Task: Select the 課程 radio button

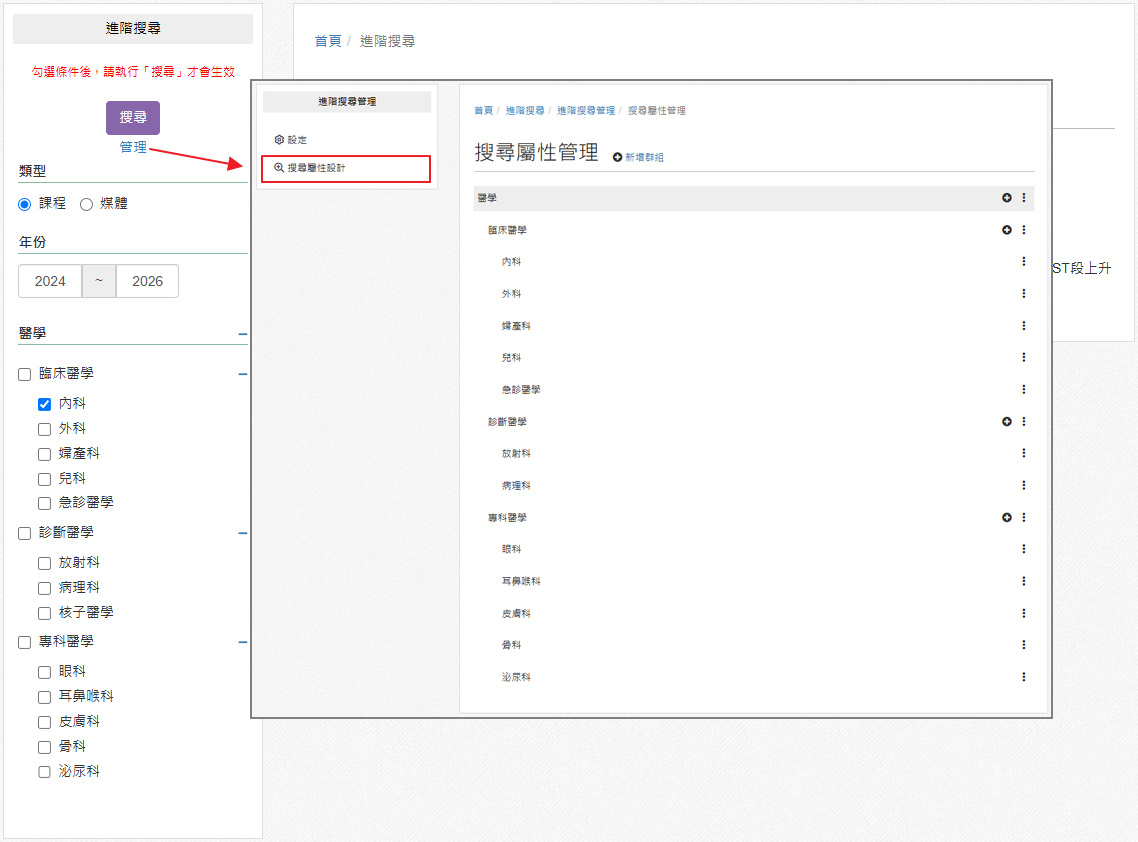Action: coord(25,205)
